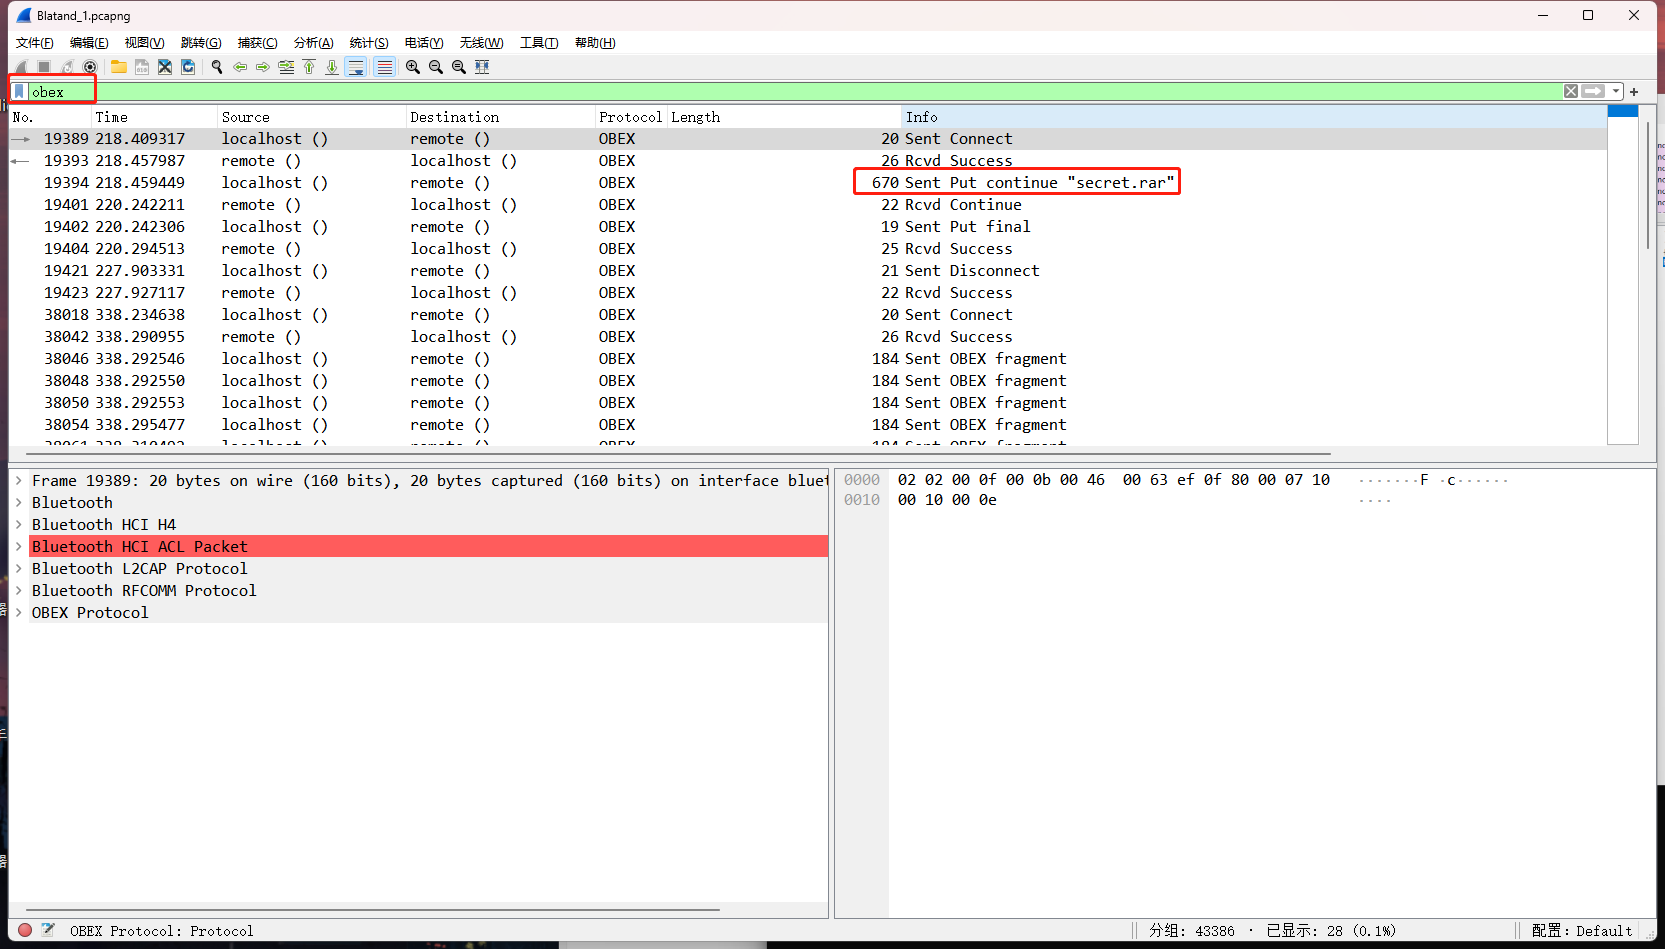Click the expert info red circle icon
This screenshot has height=949, width=1665.
pos(25,930)
